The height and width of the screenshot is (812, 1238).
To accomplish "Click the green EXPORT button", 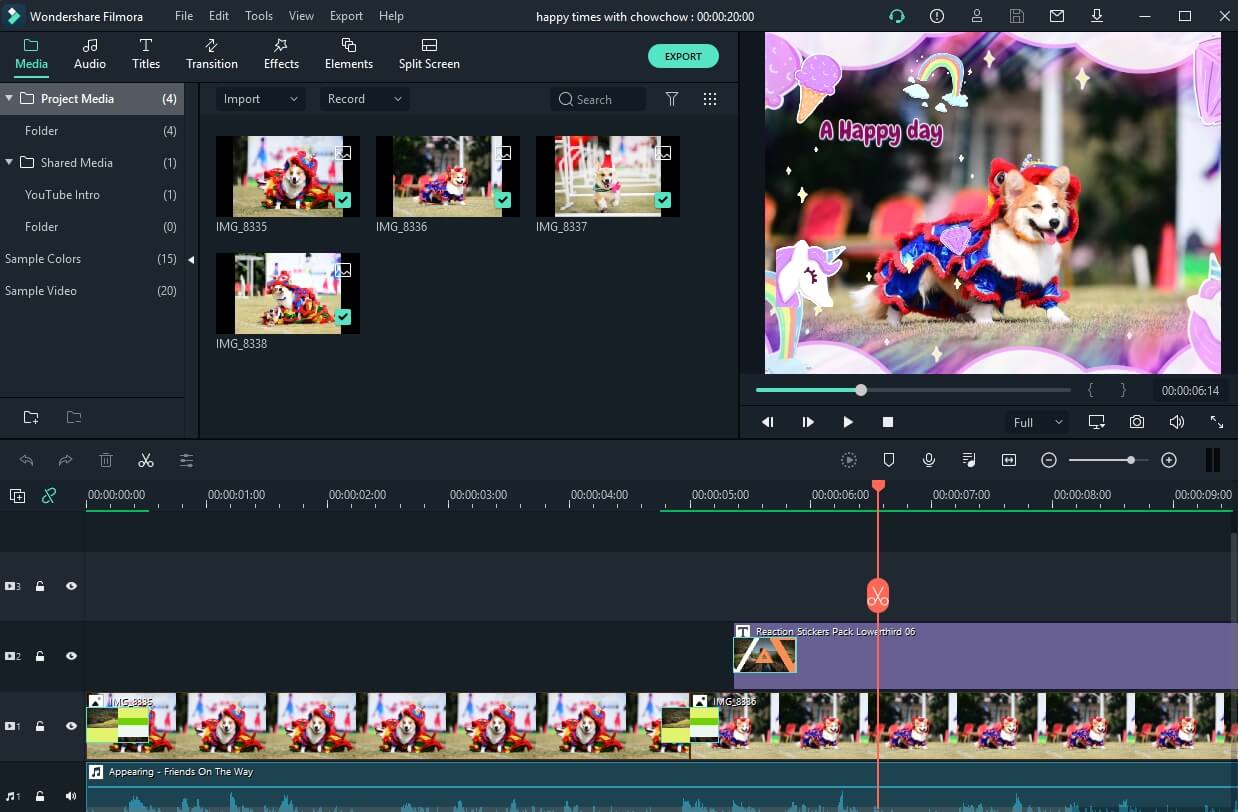I will pos(683,56).
